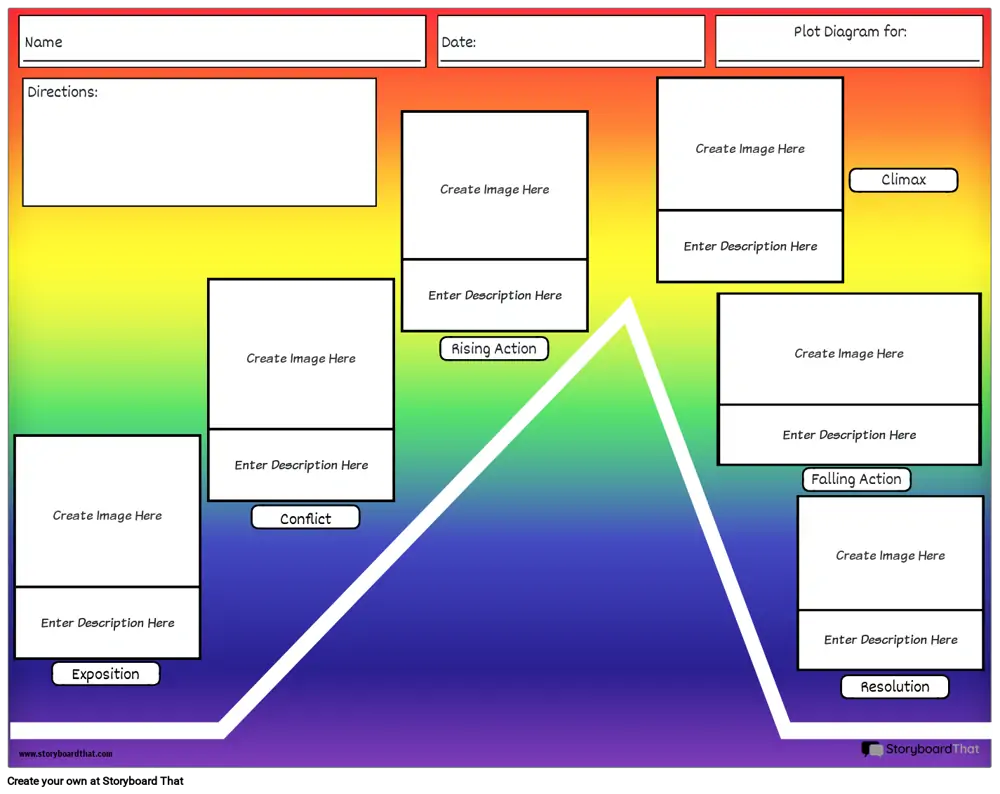Viewport: 1000px width, 794px height.
Task: Click the Resolution description text box
Action: 890,640
